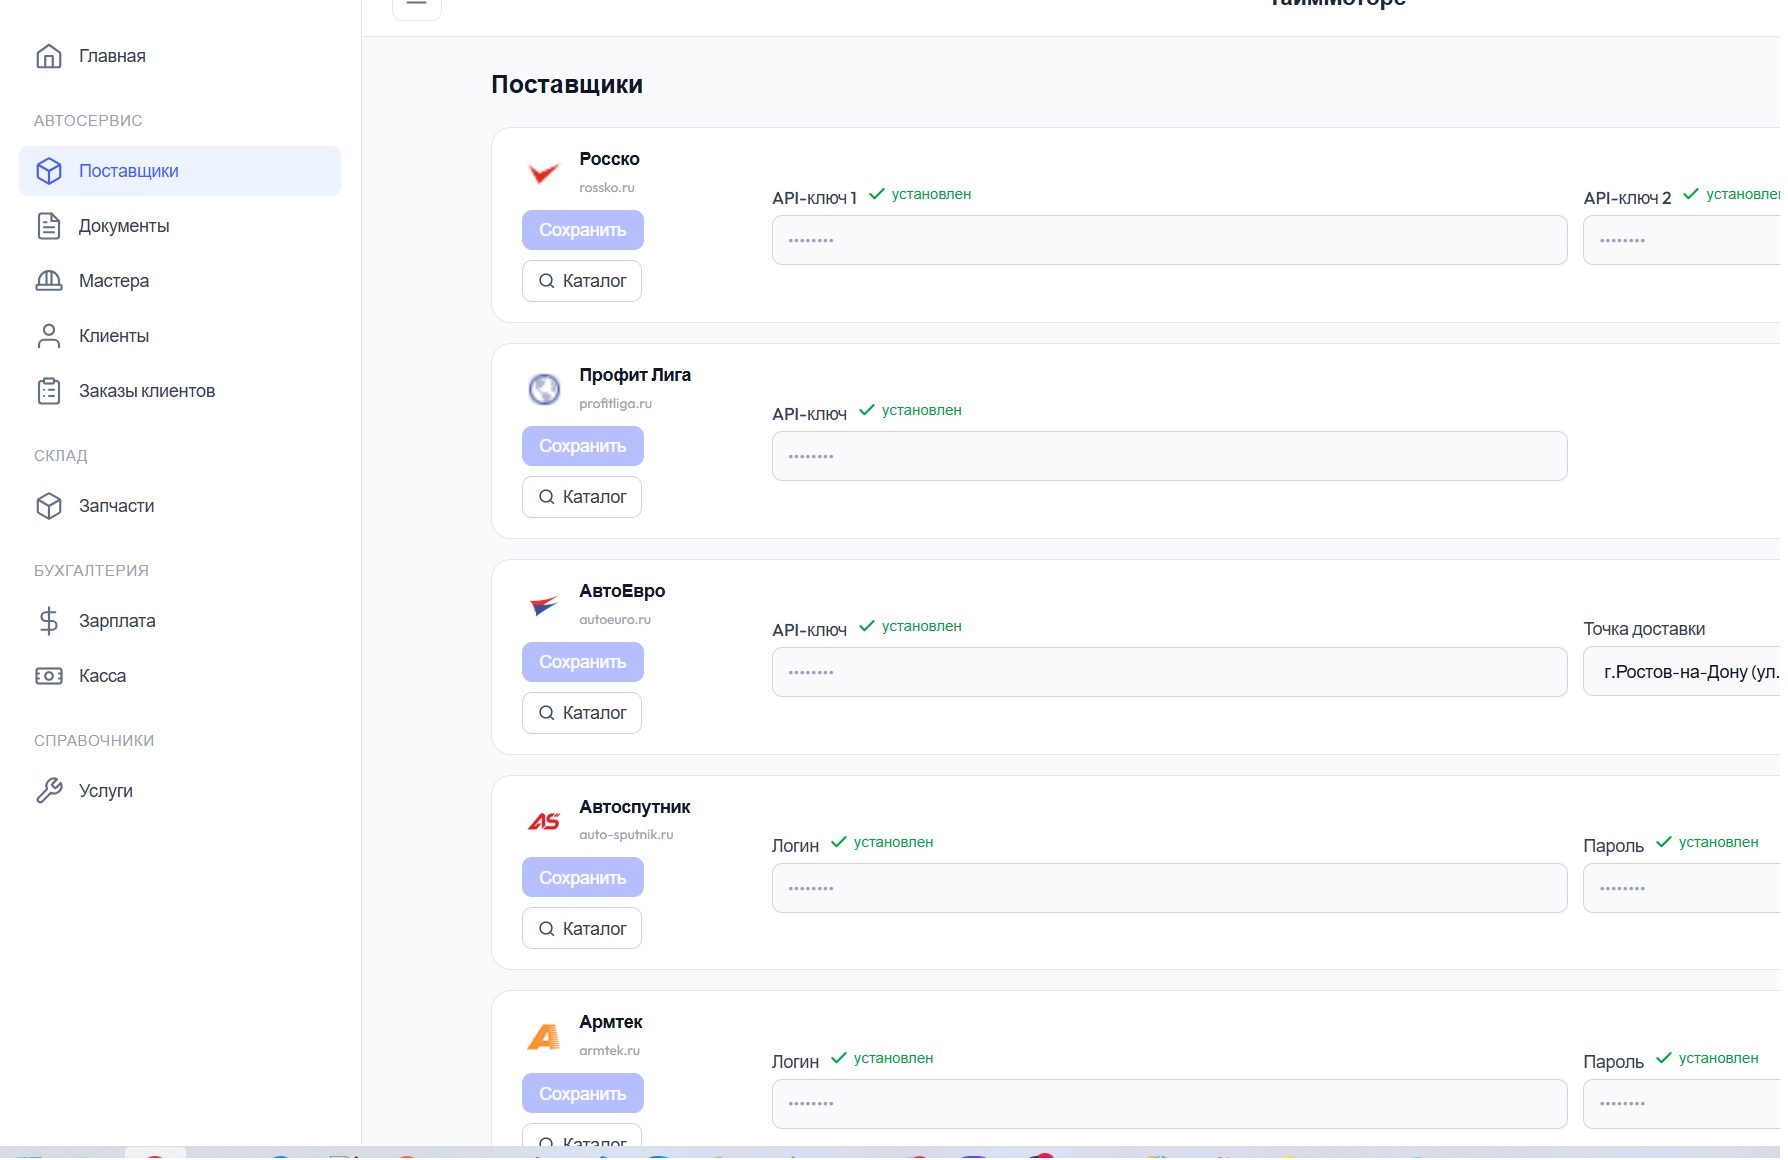Image resolution: width=1788 pixels, height=1160 pixels.
Task: Click the Росско supplier logo
Action: click(543, 173)
